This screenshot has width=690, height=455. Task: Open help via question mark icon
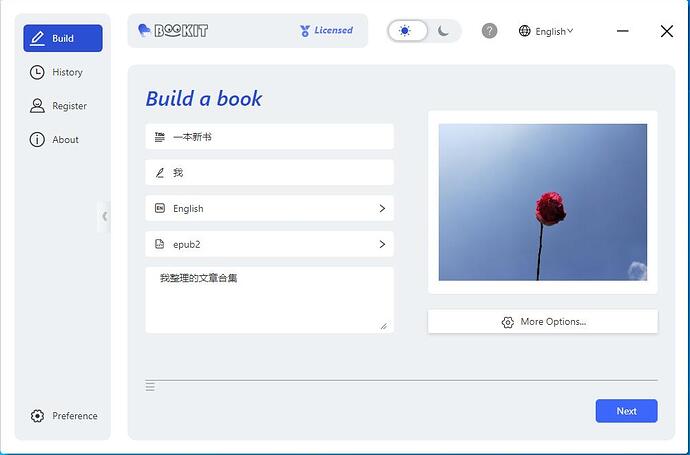[489, 31]
